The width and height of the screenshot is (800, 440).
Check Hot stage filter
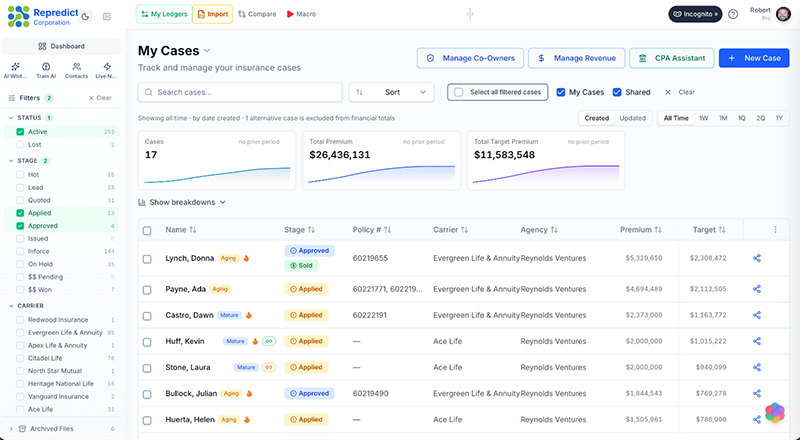[20, 175]
